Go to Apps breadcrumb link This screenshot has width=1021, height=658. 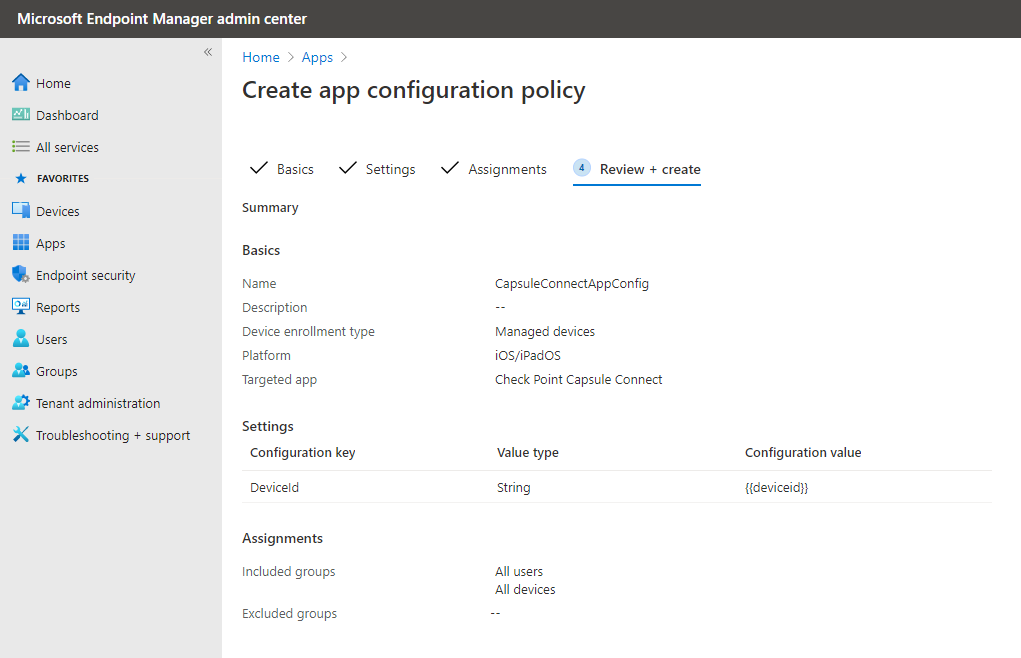pos(317,57)
